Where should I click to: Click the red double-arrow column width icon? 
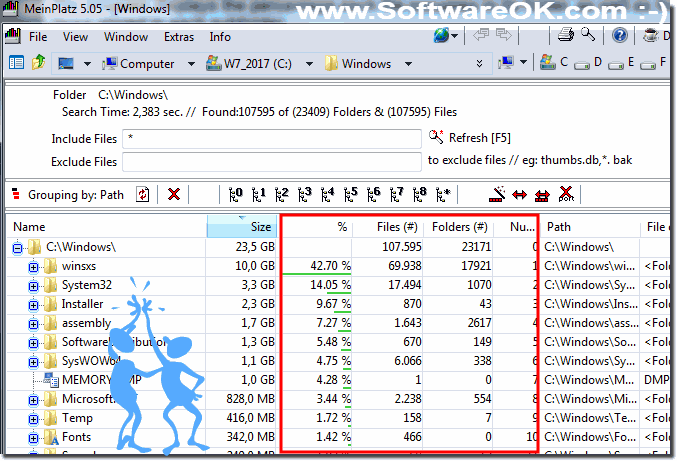[x=519, y=194]
